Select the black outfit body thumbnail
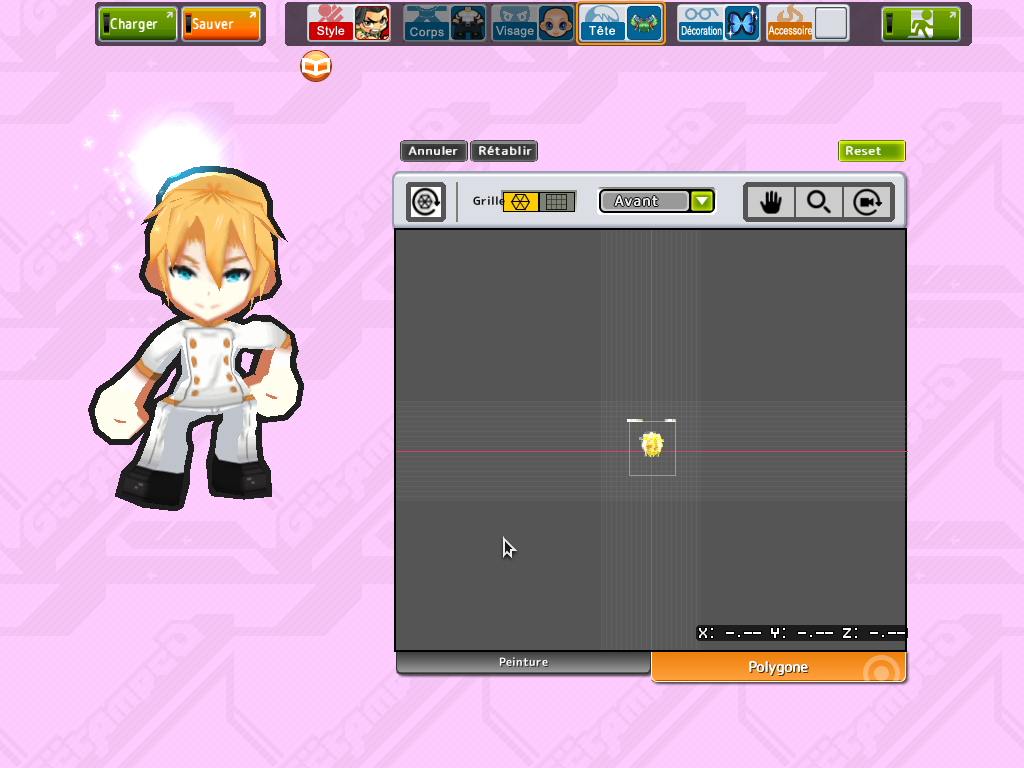The width and height of the screenshot is (1024, 768). (468, 24)
